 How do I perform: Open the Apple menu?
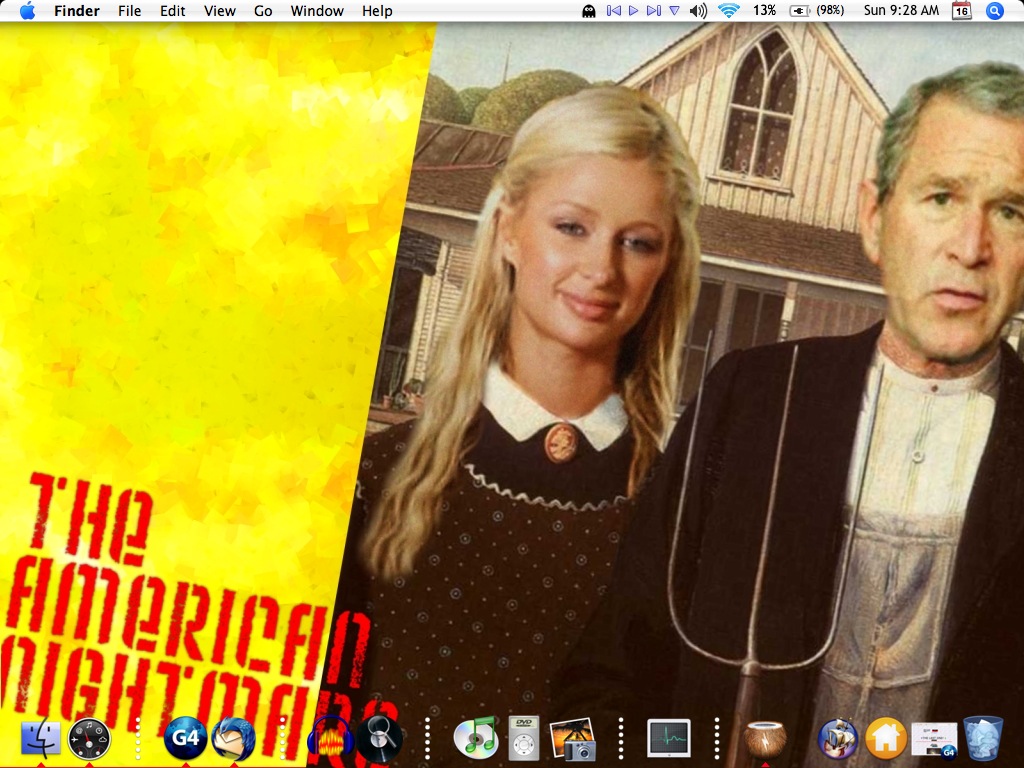(27, 10)
